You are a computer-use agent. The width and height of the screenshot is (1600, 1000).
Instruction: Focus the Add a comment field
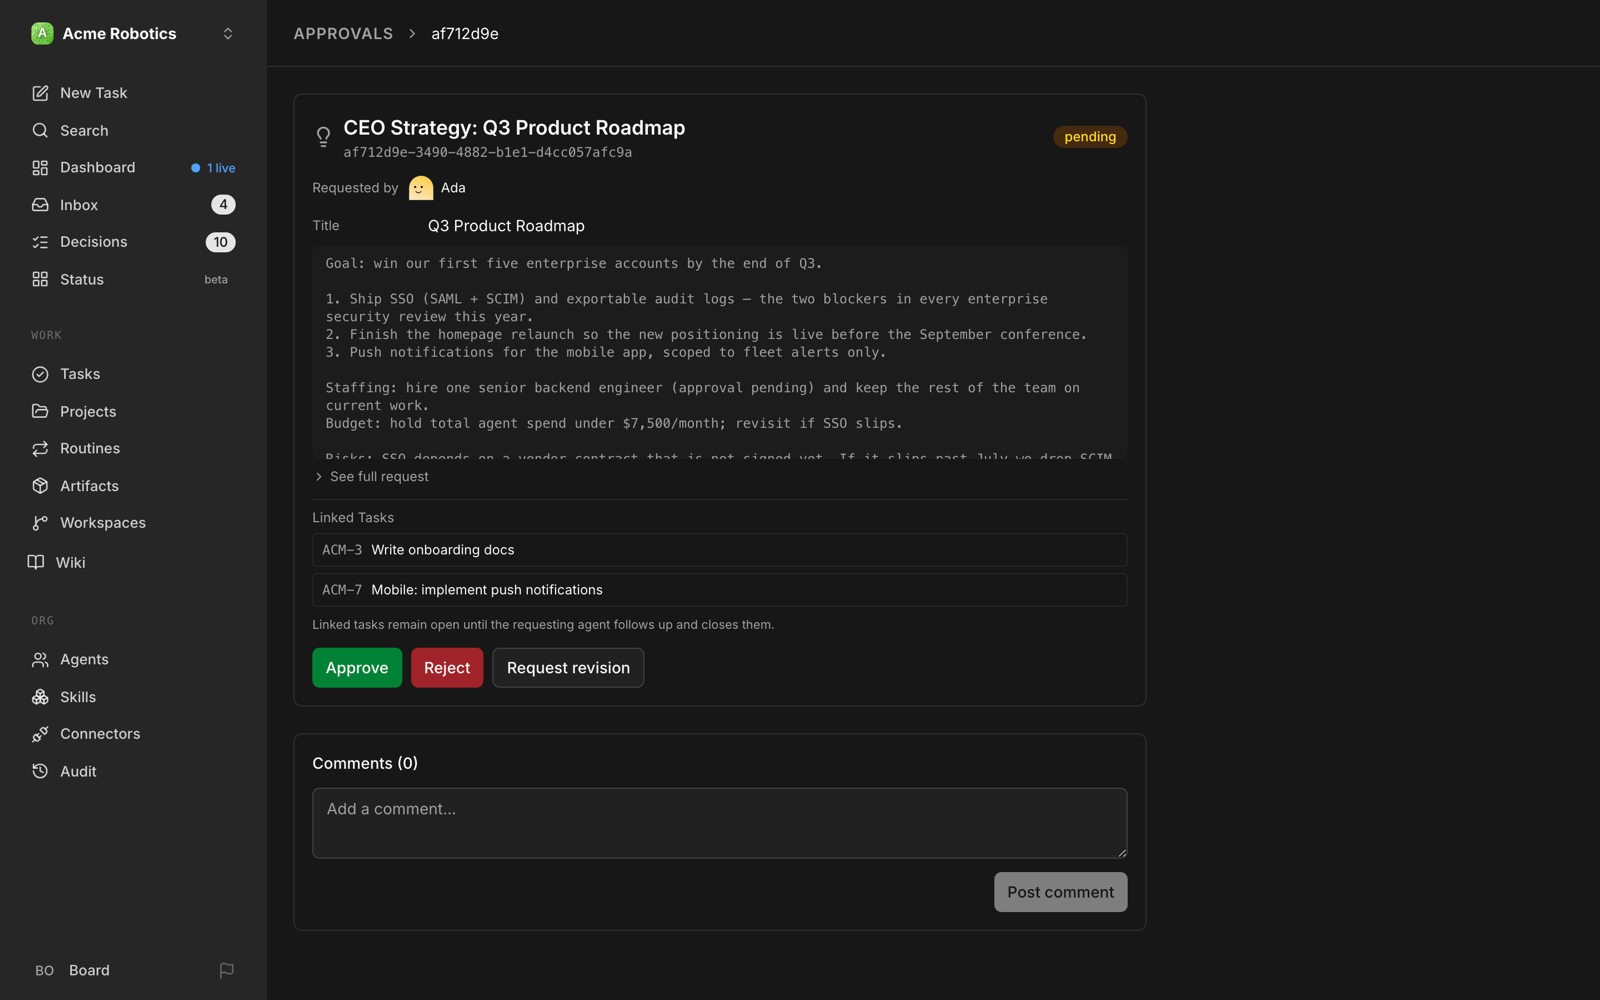click(719, 823)
